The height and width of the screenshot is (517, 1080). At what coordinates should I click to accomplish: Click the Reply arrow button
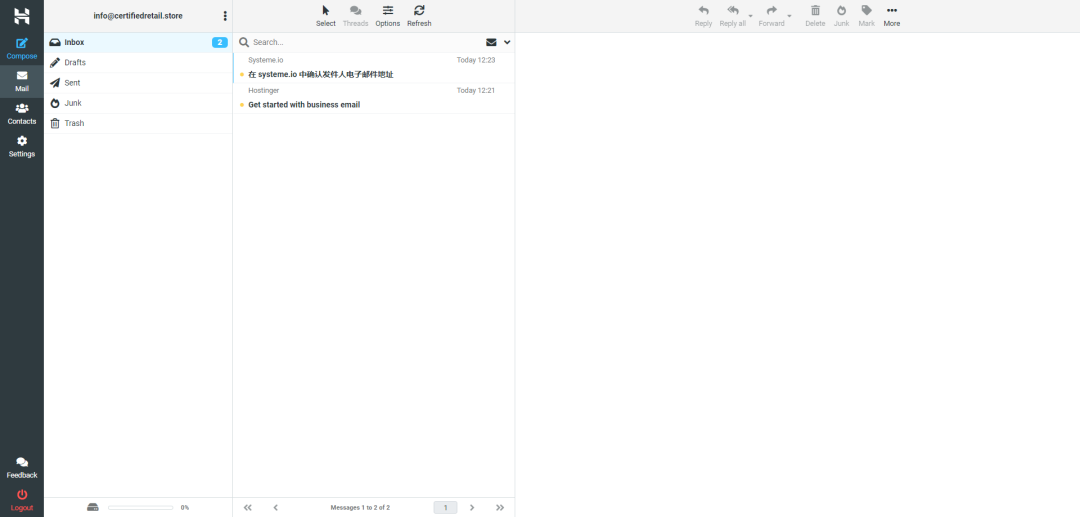tap(703, 16)
